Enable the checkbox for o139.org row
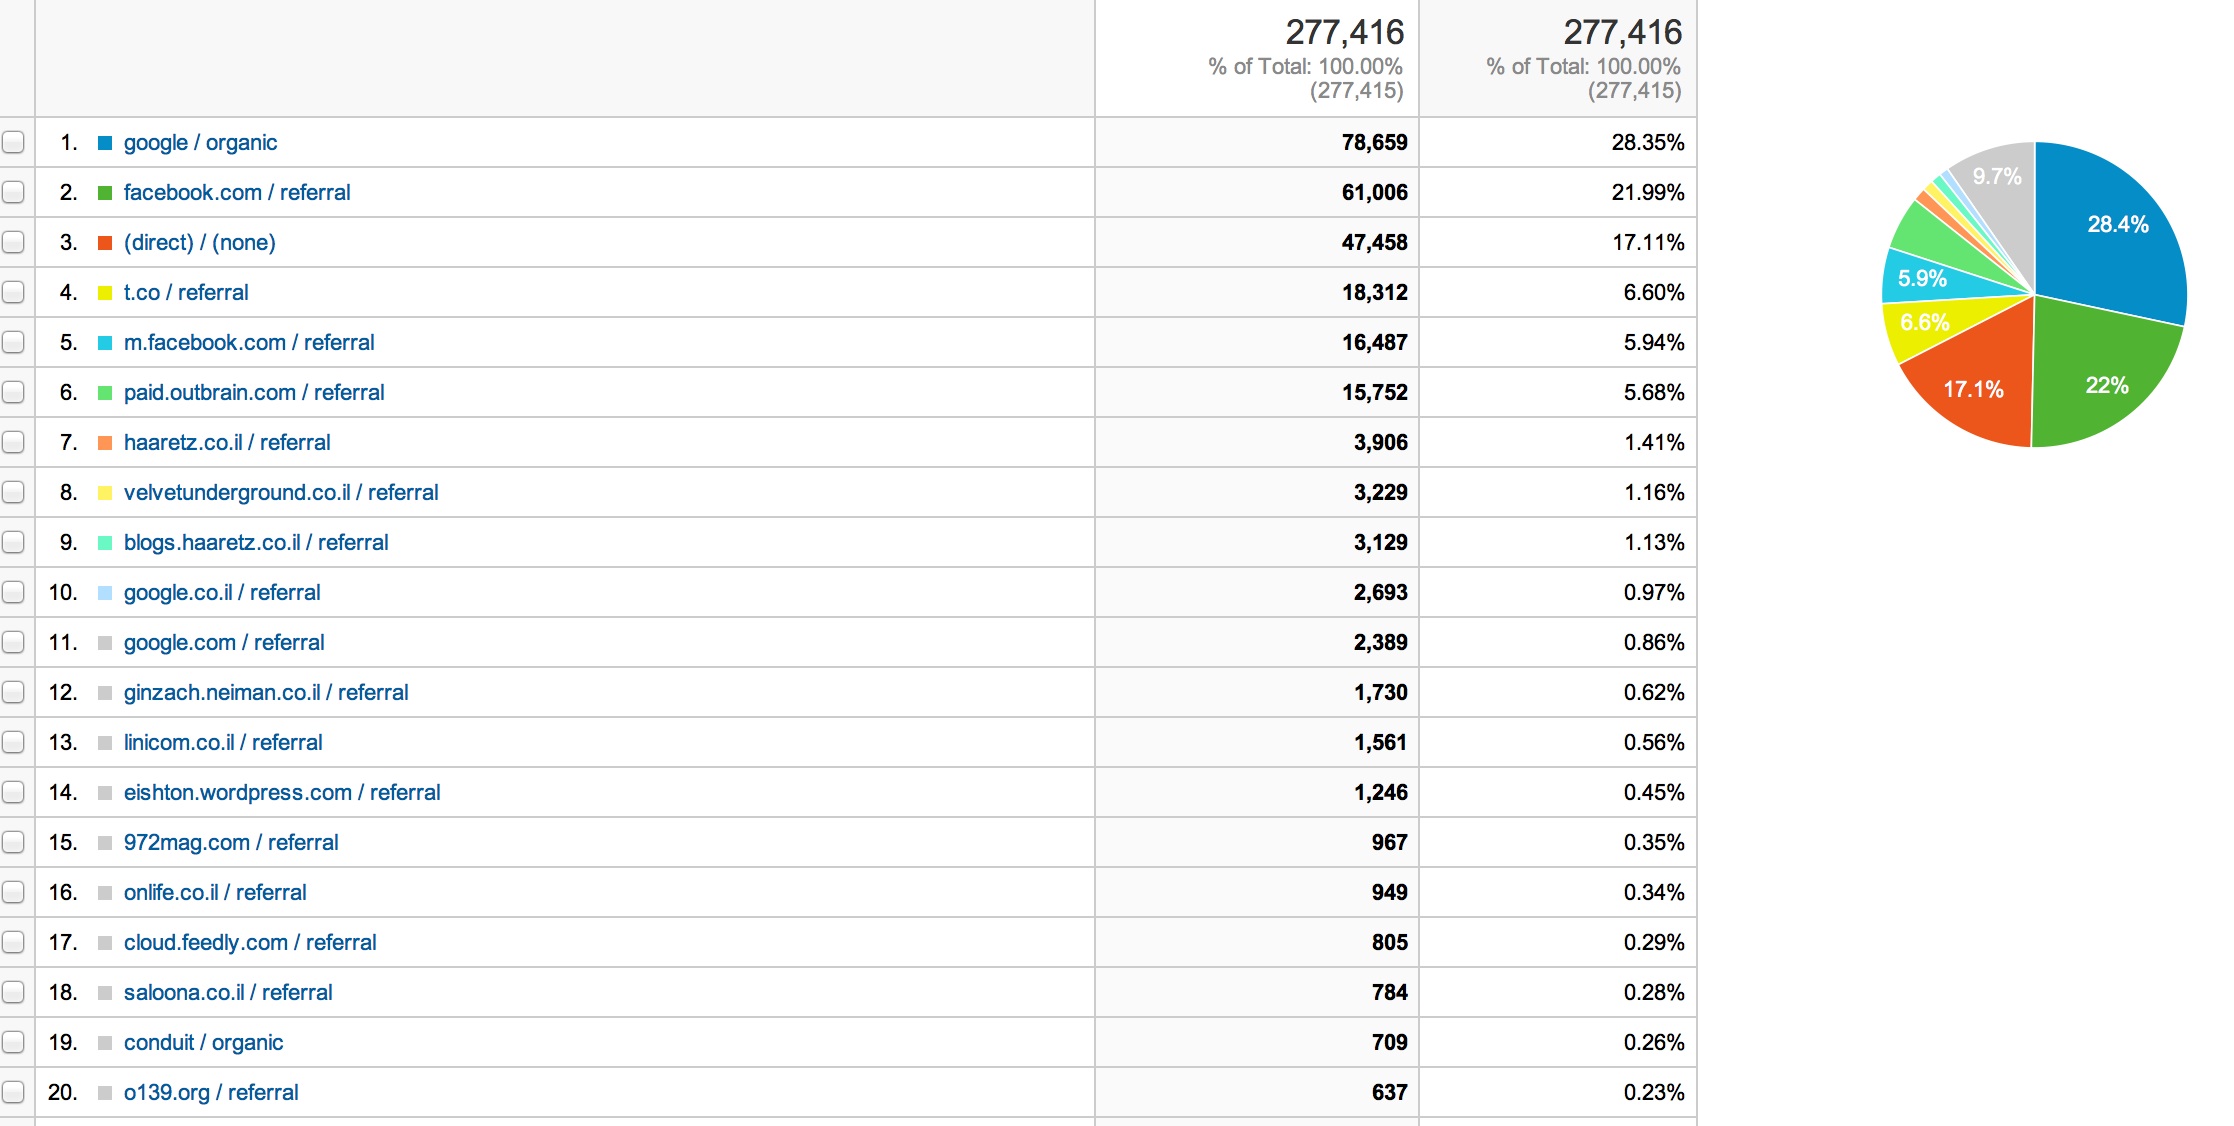This screenshot has height=1126, width=2234. click(x=13, y=1092)
